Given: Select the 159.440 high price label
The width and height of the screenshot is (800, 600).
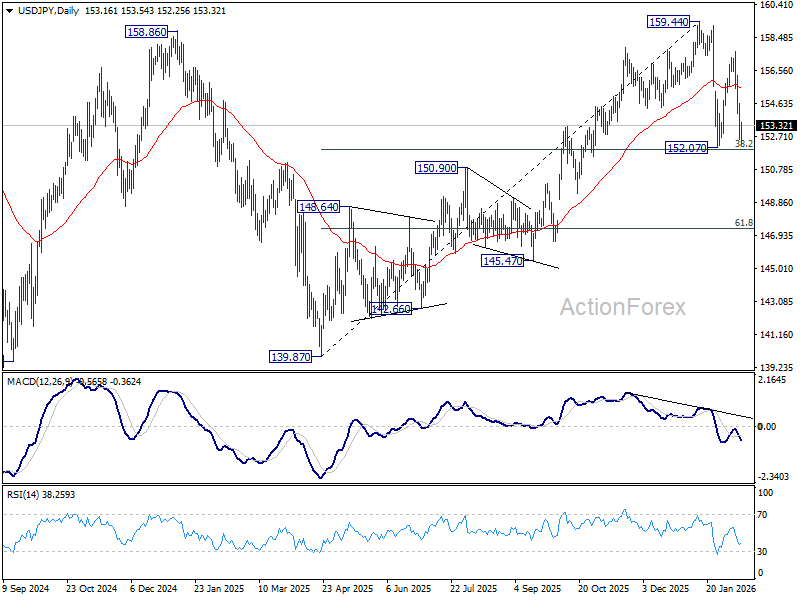Looking at the screenshot, I should (x=668, y=22).
